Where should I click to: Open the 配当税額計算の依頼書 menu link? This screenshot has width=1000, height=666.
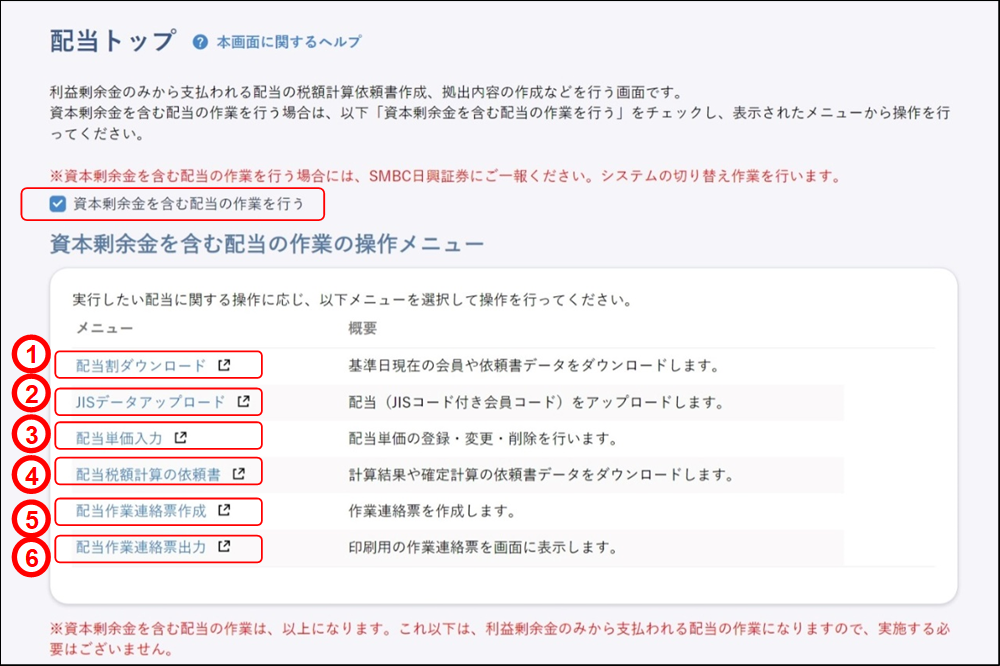[148, 473]
